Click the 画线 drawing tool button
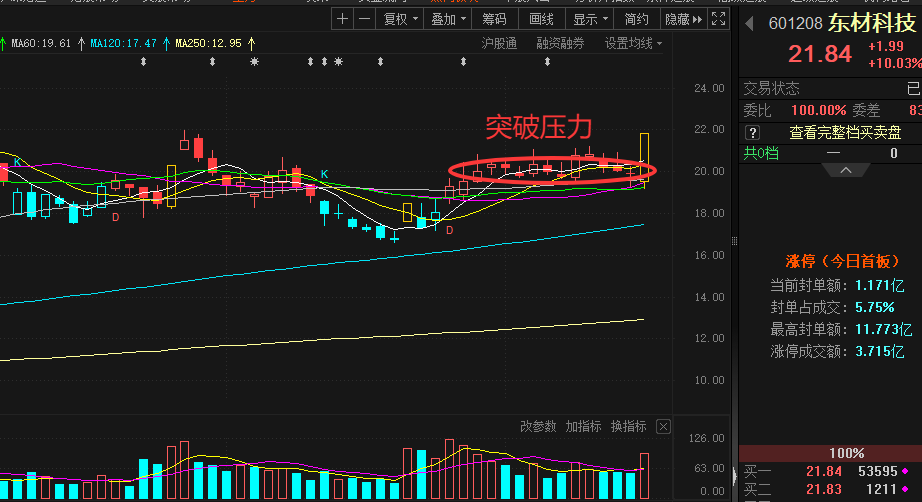 pos(542,19)
